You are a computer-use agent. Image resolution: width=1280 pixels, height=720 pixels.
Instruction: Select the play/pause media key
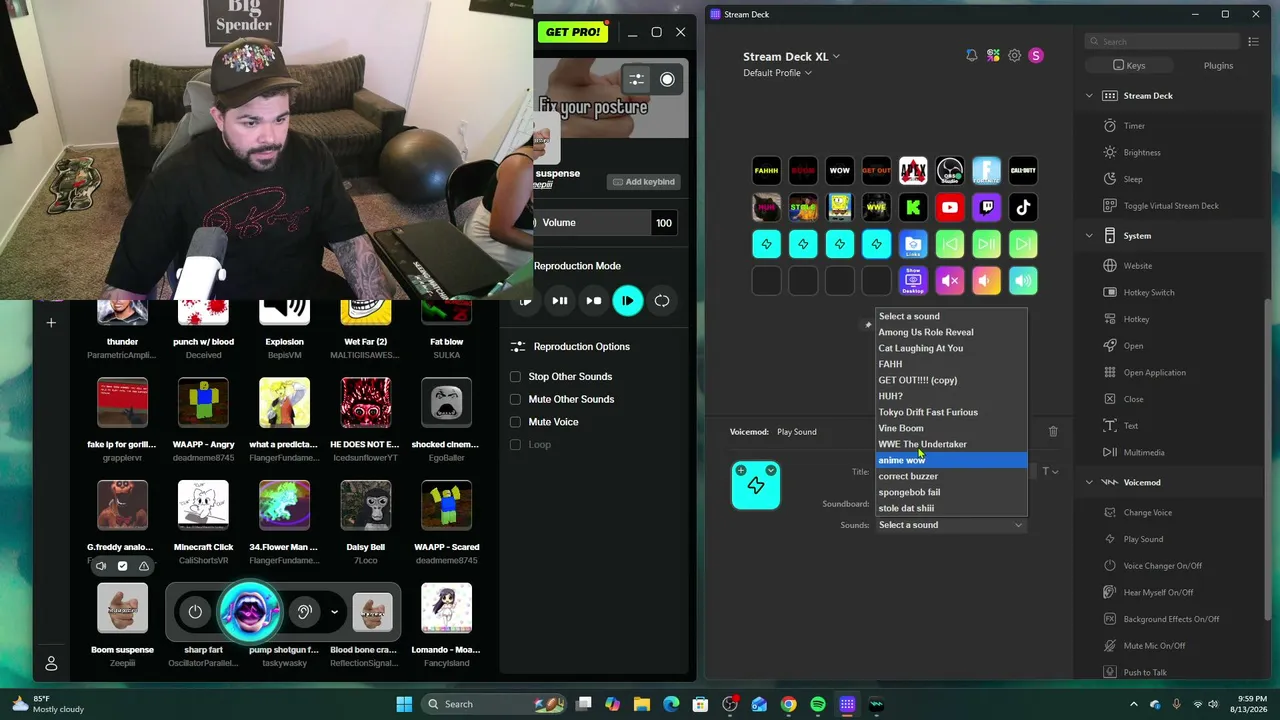(986, 244)
